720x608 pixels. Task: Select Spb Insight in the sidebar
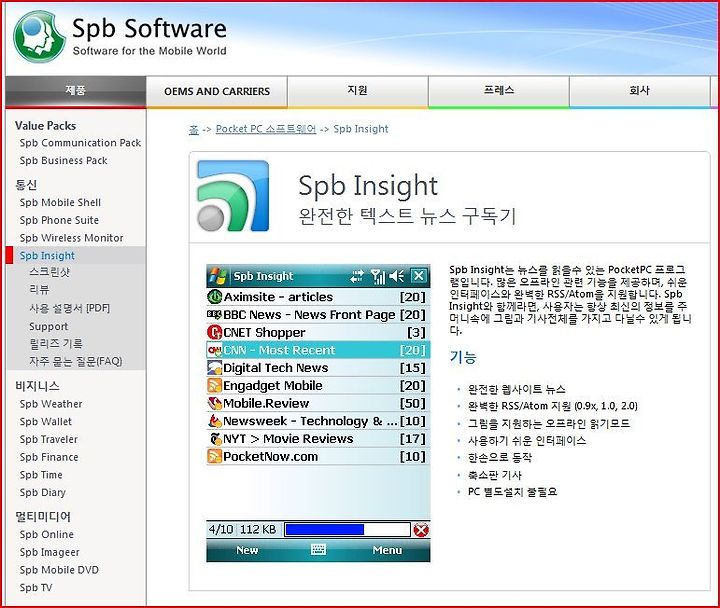click(x=47, y=256)
